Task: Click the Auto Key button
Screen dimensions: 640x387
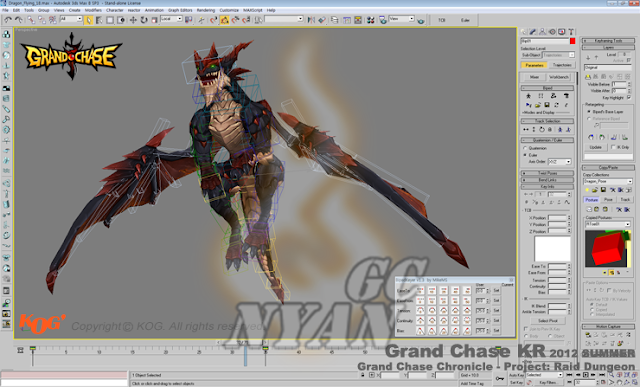Action: click(516, 375)
